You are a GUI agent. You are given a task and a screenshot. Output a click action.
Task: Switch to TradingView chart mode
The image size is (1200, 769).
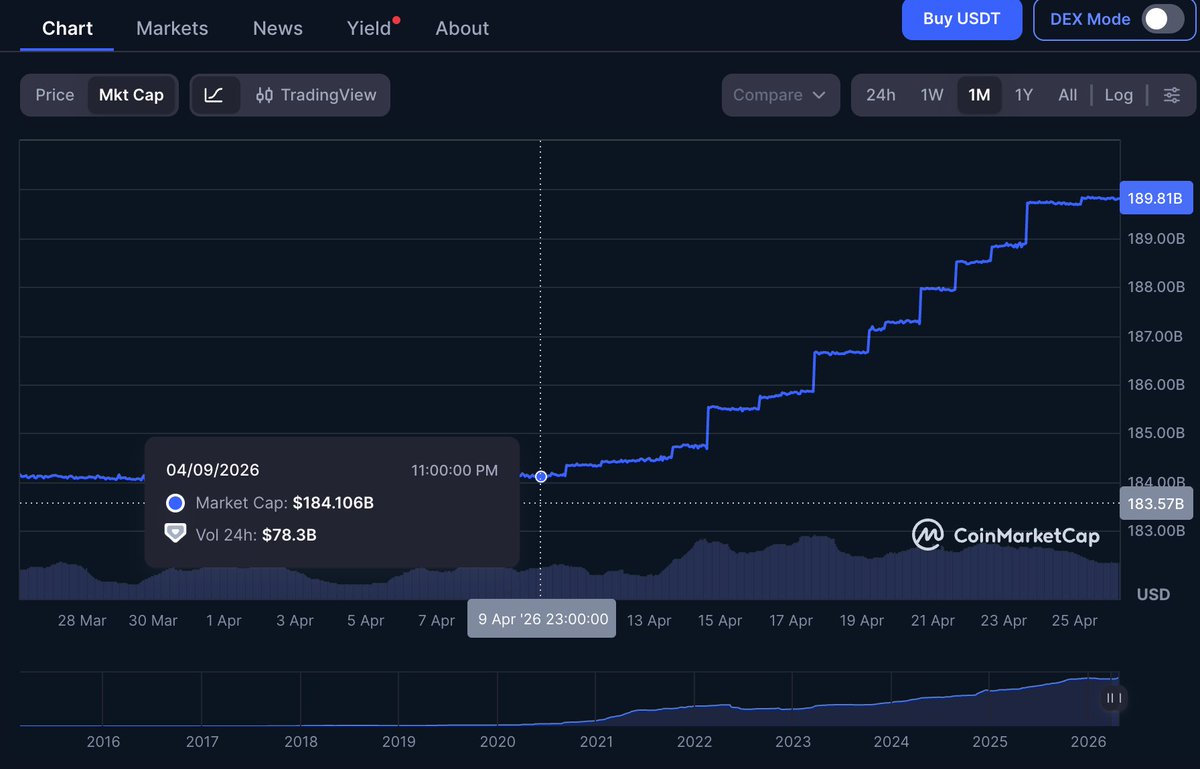tap(316, 95)
